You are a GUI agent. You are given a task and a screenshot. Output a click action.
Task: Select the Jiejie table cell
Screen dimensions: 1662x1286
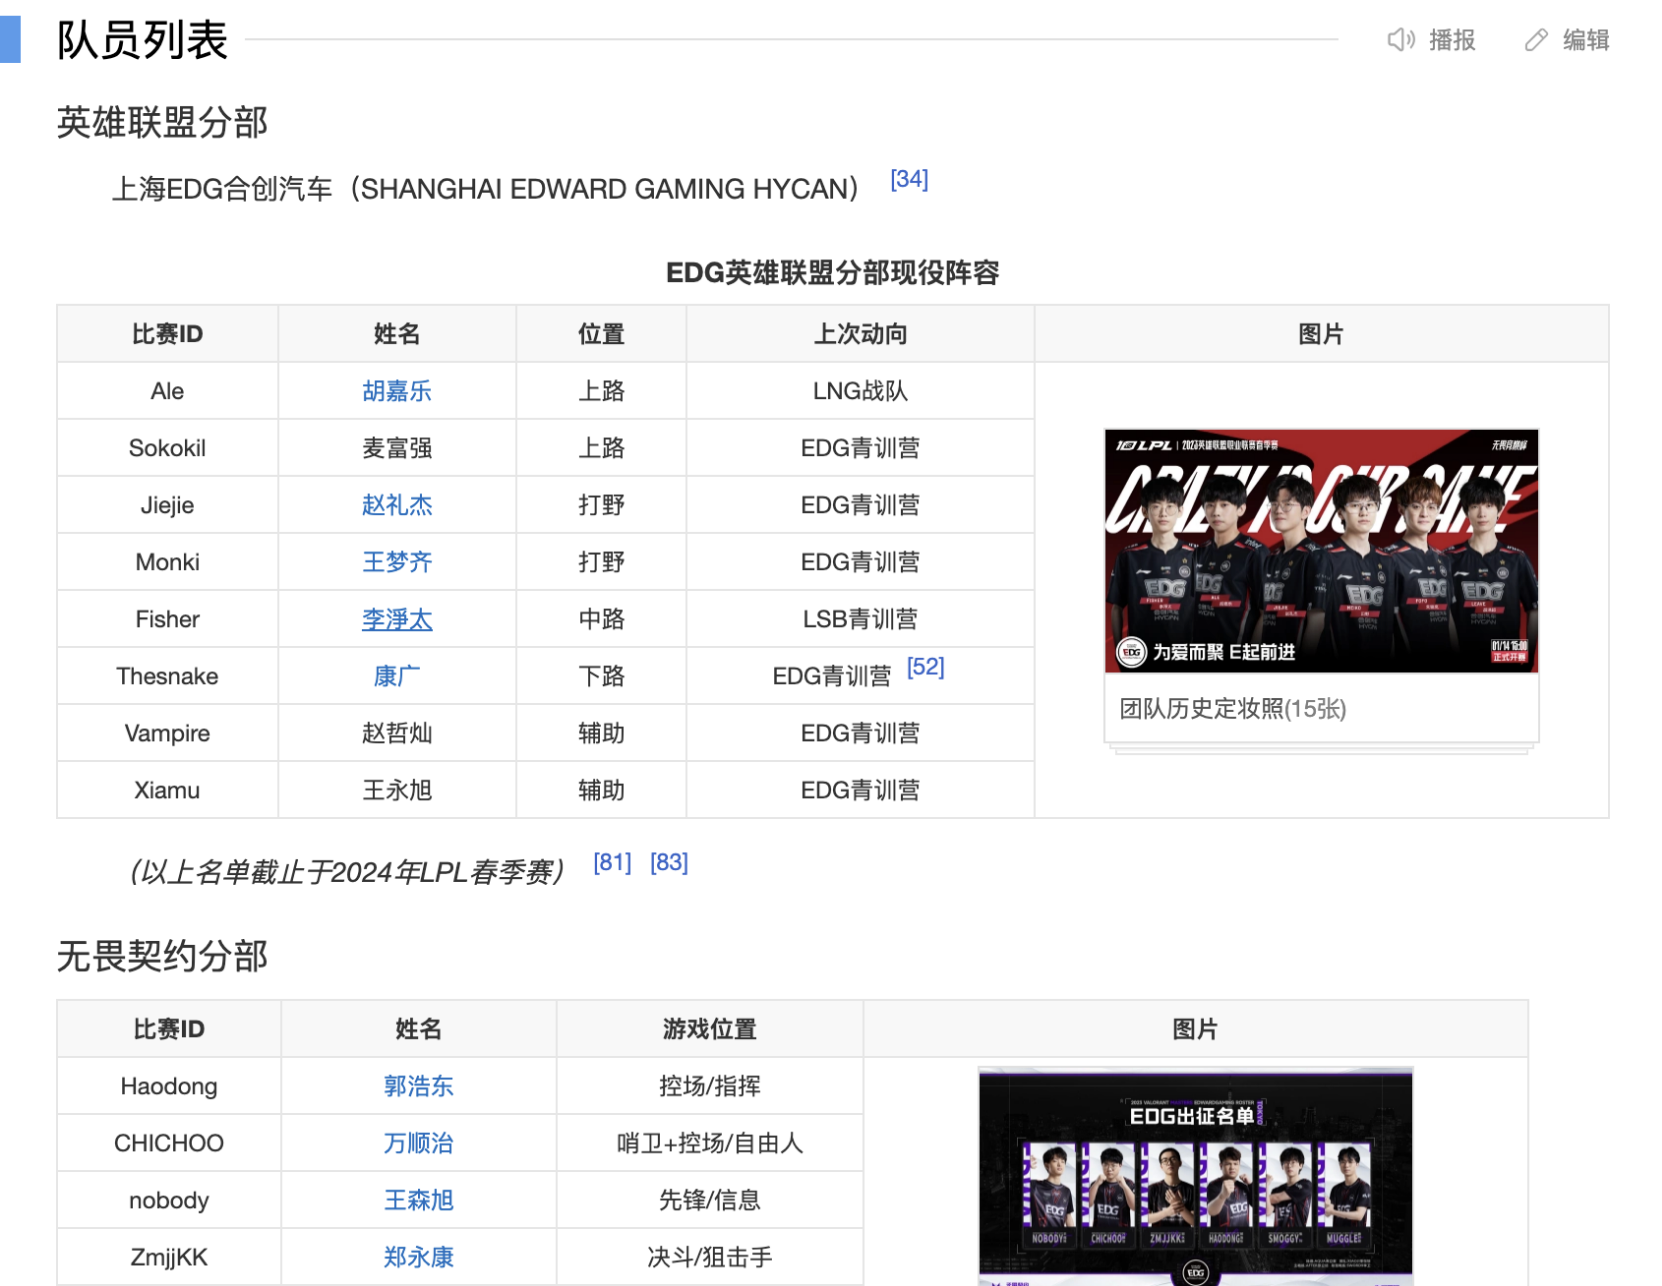[167, 505]
